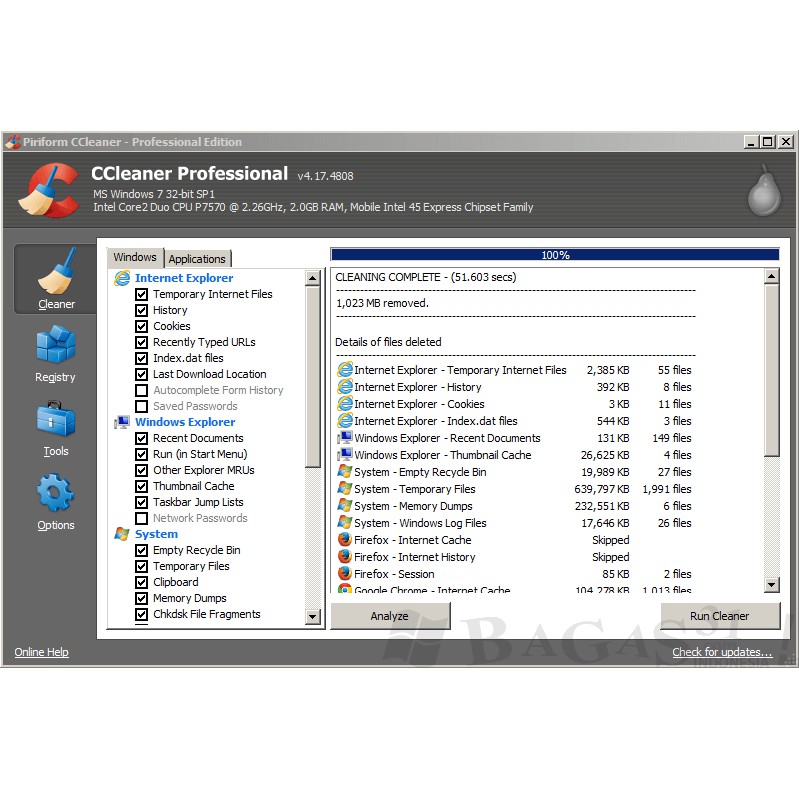The height and width of the screenshot is (799, 799).
Task: Uncheck Internet Explorer History checkbox
Action: pyautogui.click(x=142, y=310)
